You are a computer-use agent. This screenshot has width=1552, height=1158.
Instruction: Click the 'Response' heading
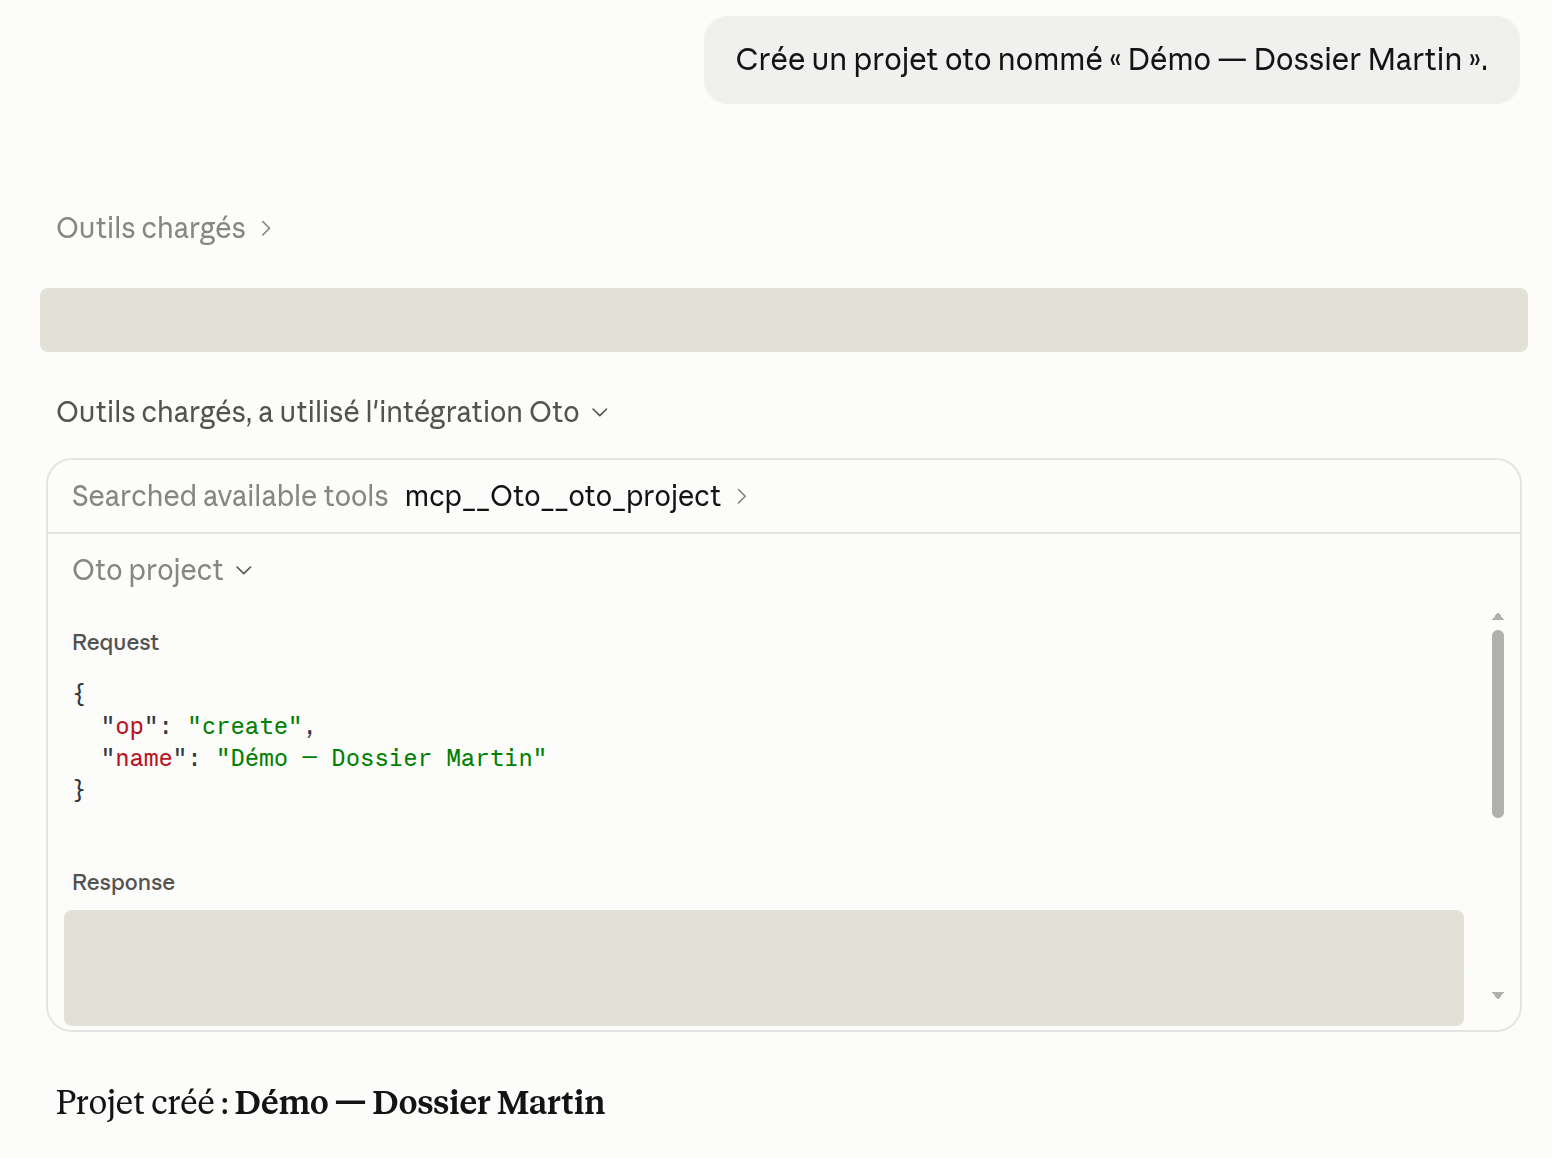123,883
